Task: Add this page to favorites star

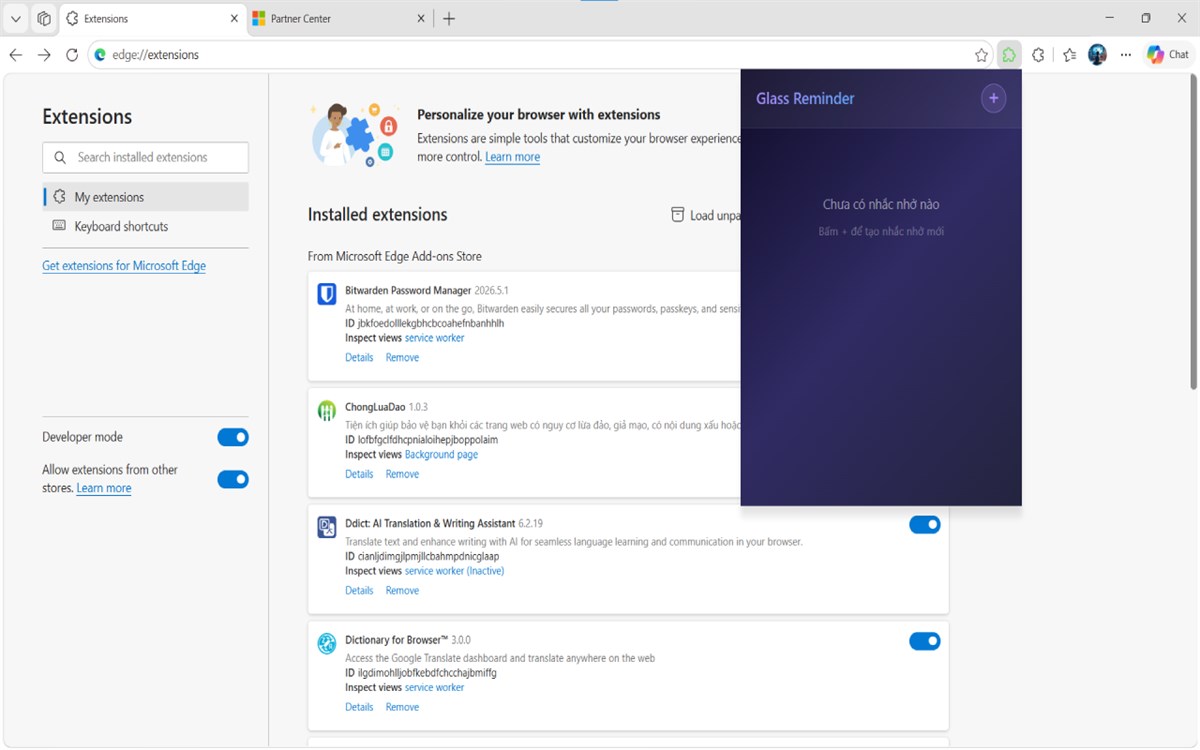Action: tap(981, 55)
